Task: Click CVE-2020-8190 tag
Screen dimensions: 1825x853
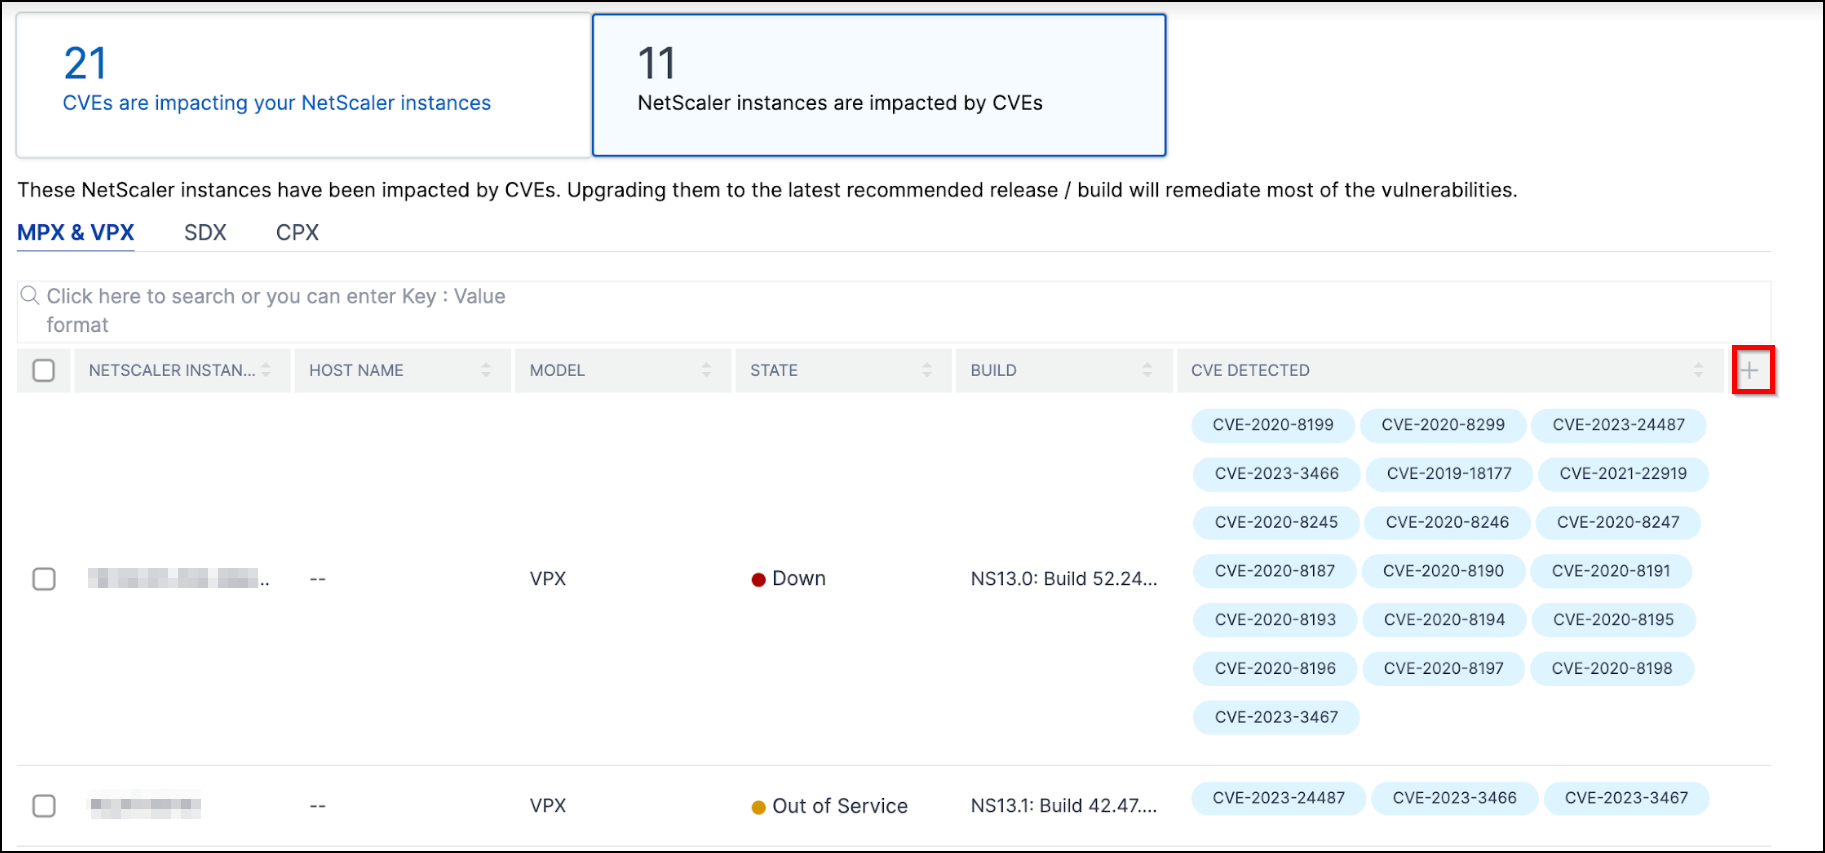Action: click(x=1443, y=571)
